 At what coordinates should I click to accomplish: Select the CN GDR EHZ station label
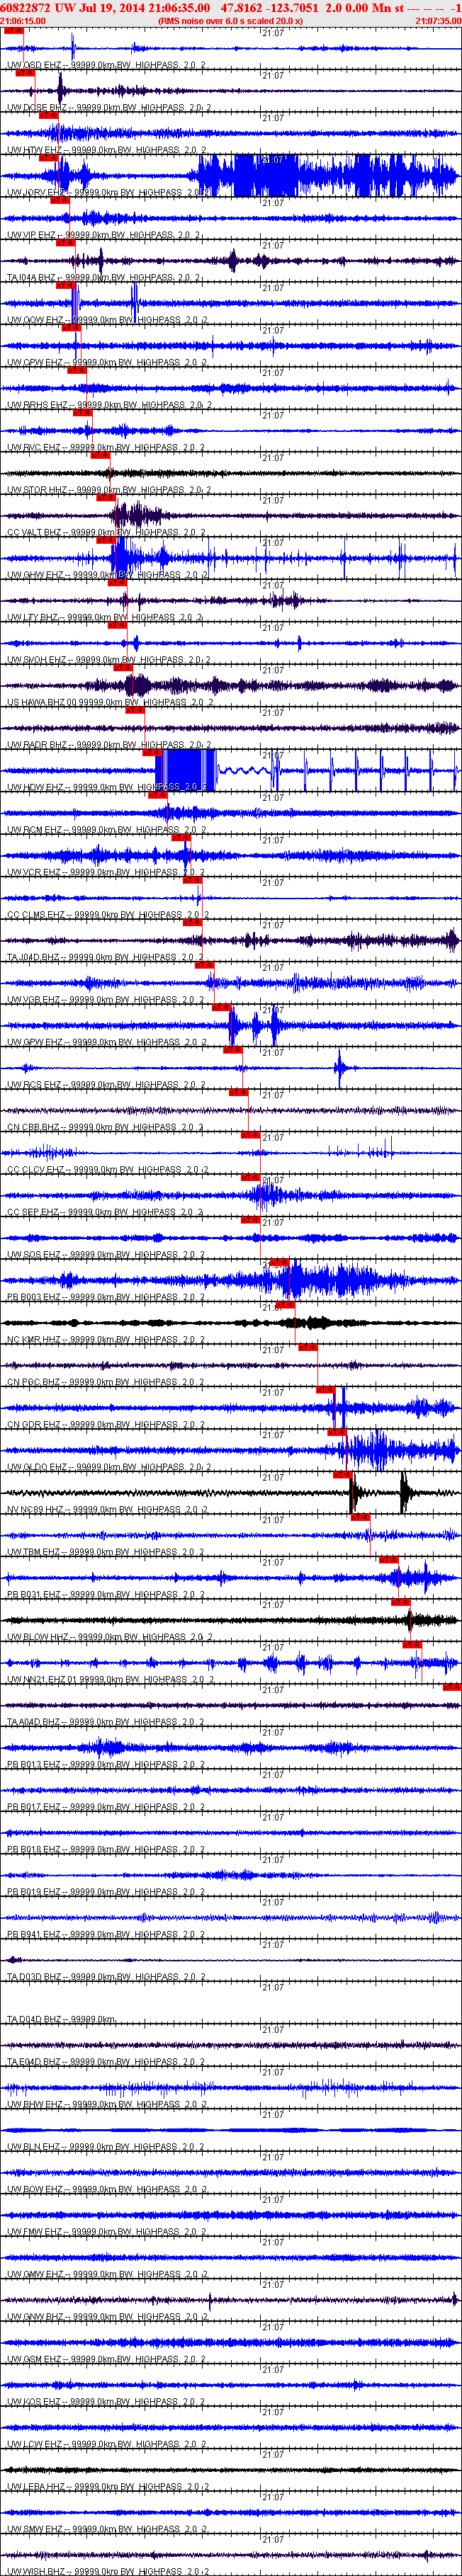(x=106, y=1425)
